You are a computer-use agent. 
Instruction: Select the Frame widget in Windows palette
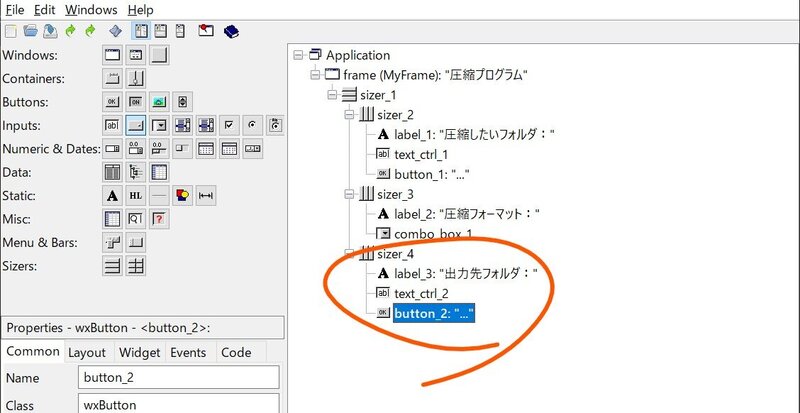[x=112, y=55]
